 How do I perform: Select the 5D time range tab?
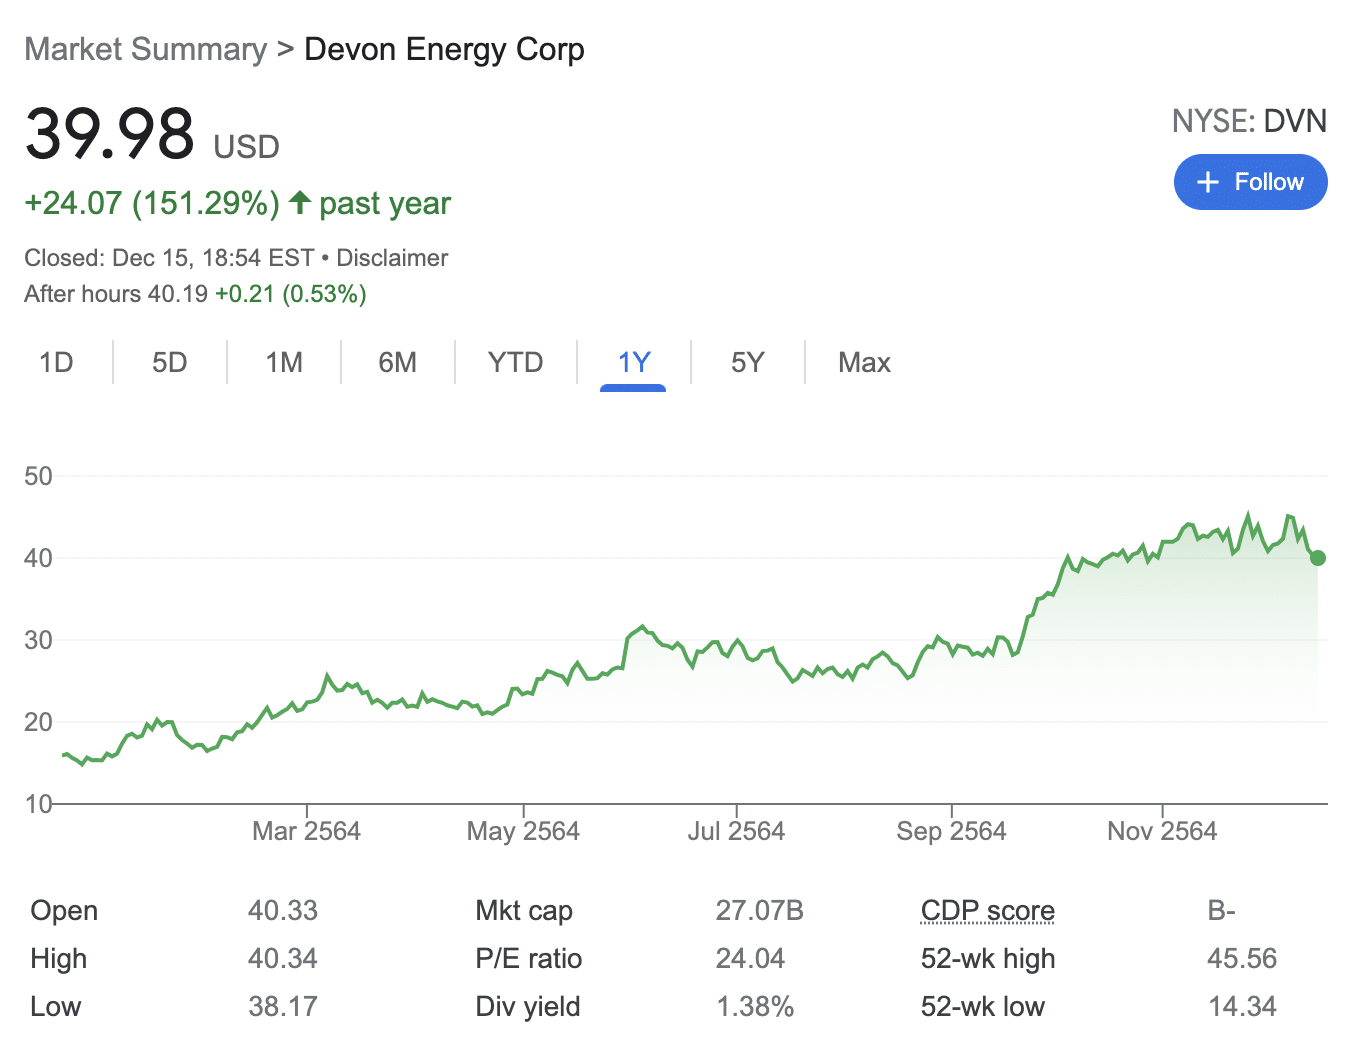(x=170, y=362)
